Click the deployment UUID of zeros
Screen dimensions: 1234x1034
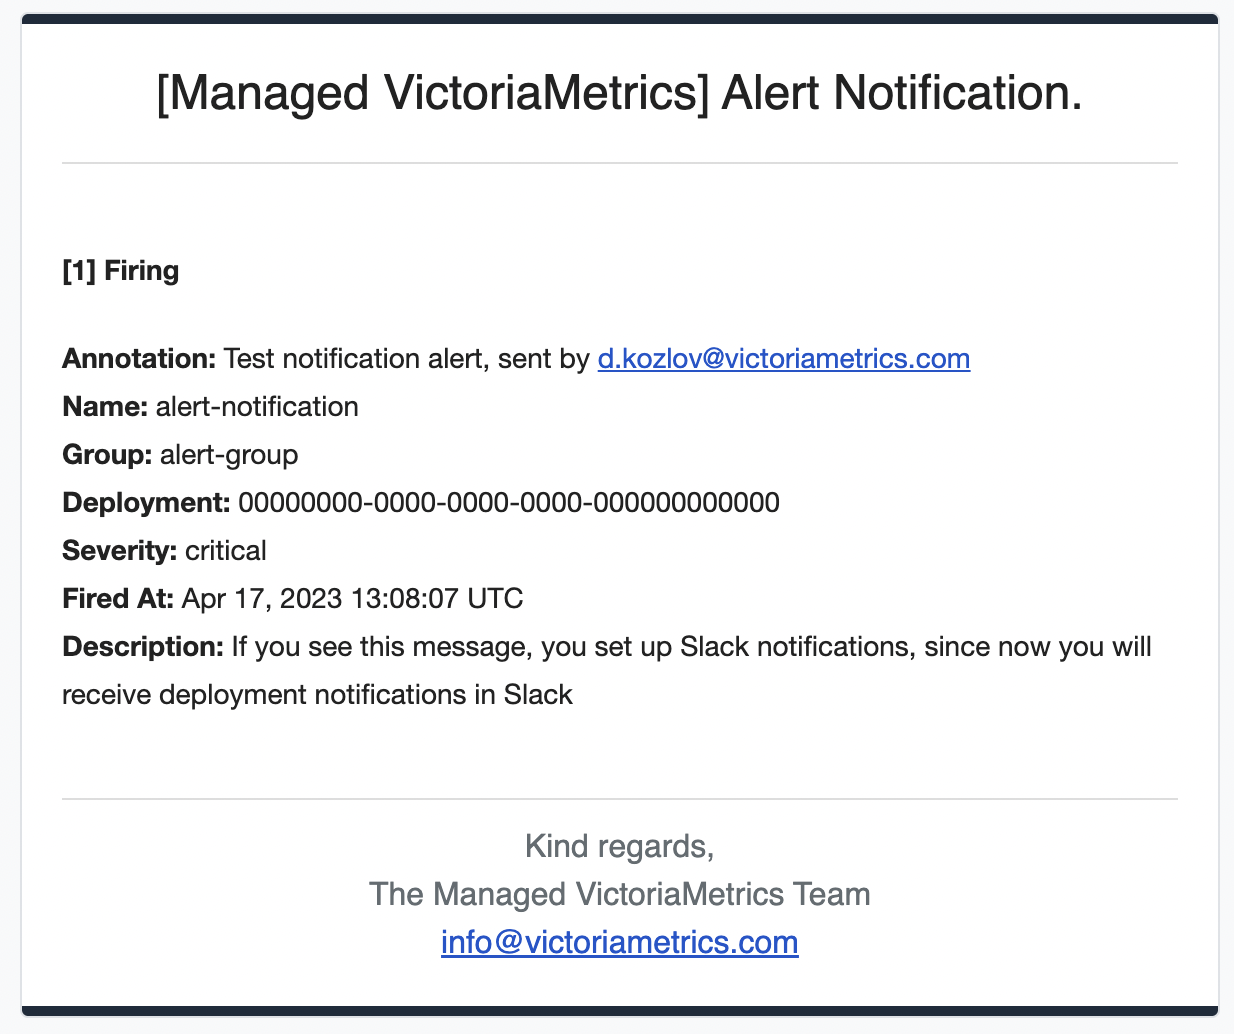click(x=509, y=502)
